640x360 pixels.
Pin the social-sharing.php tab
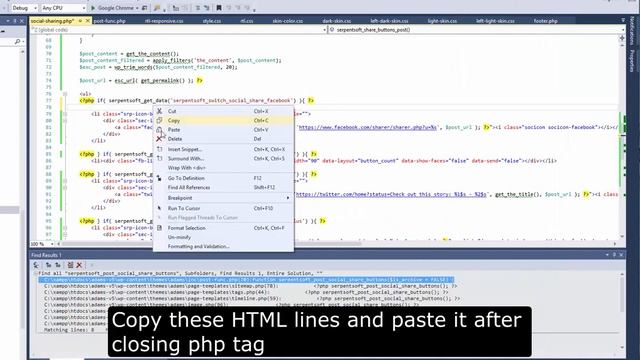[80, 20]
